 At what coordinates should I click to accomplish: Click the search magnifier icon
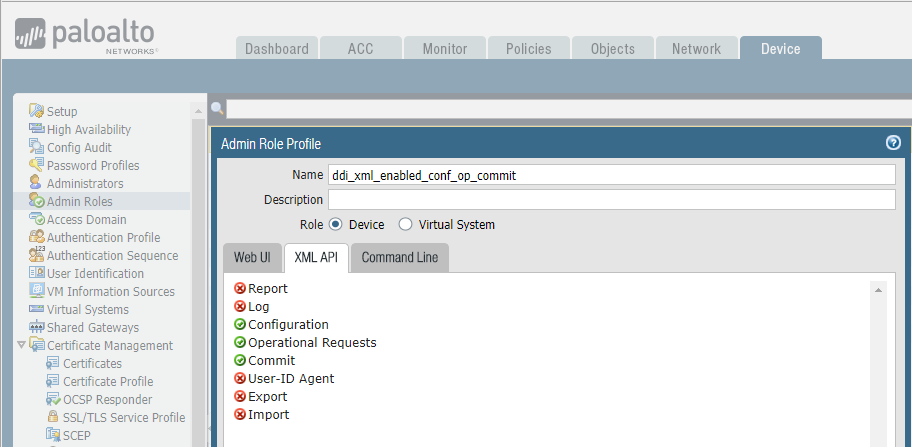point(216,109)
